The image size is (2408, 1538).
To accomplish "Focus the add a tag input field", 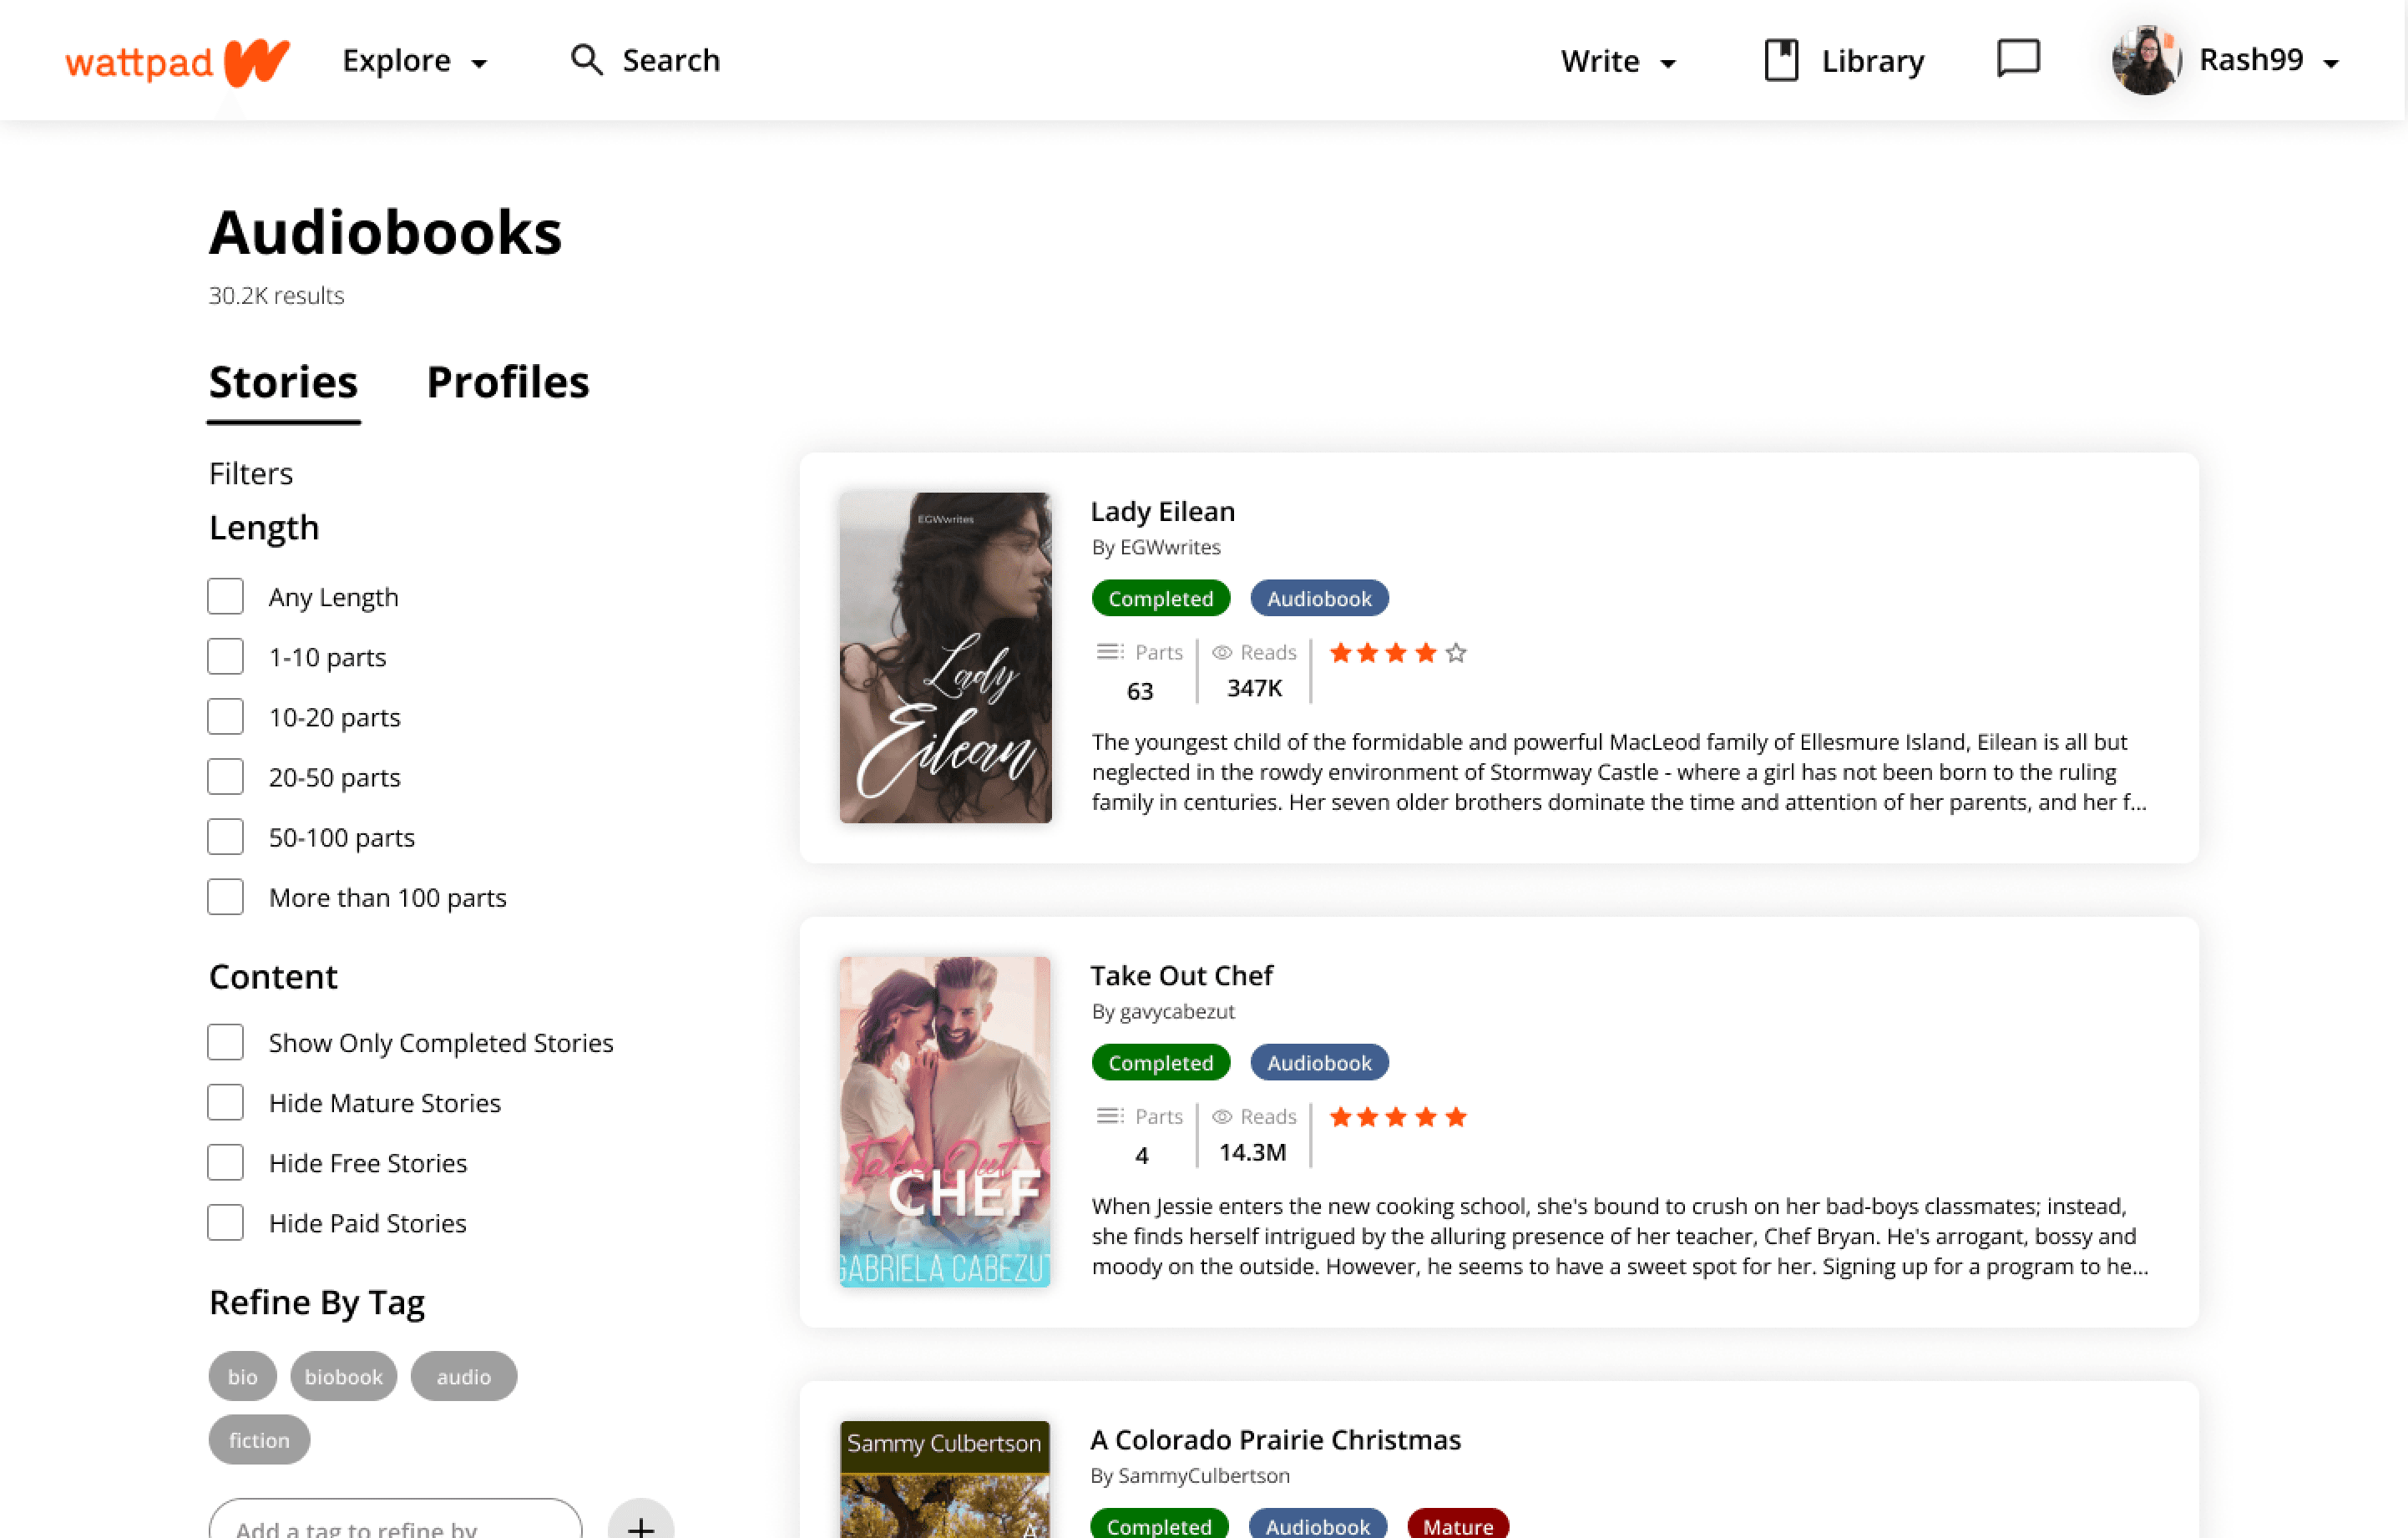I will pos(395,1524).
